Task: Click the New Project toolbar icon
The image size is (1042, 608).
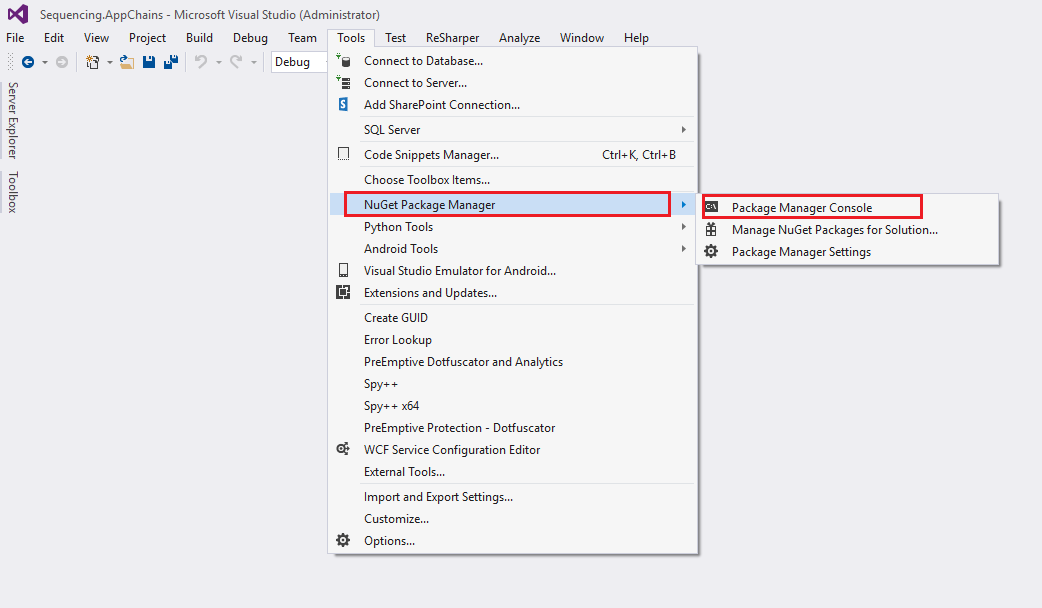Action: point(92,62)
